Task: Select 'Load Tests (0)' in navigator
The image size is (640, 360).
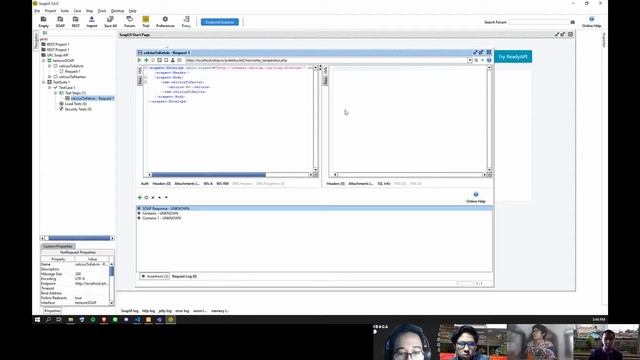Action: [76, 104]
